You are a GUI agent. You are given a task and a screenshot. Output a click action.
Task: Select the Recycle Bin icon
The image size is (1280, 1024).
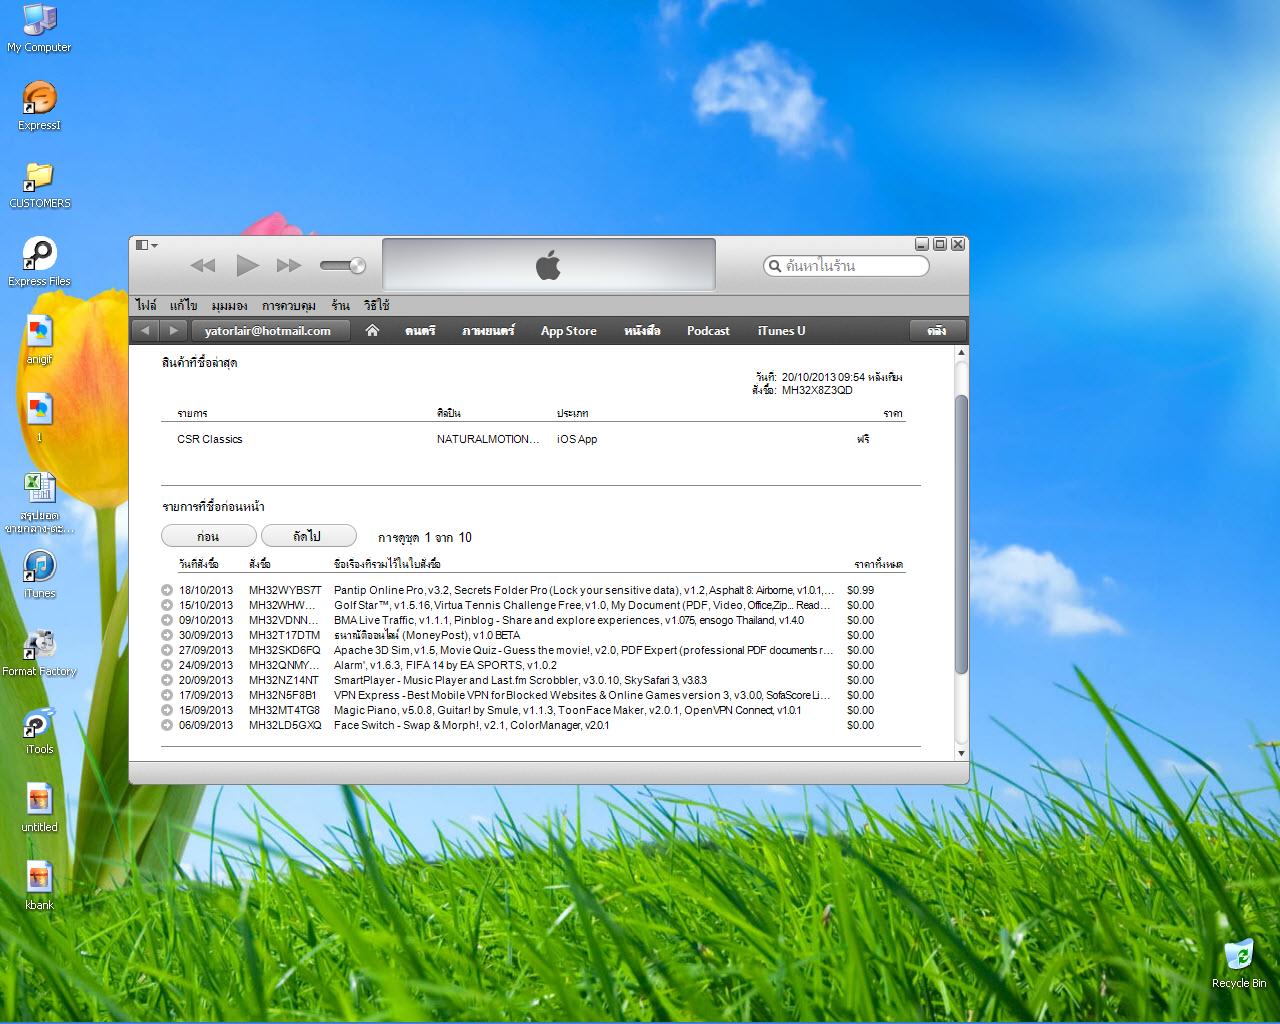coord(1238,964)
